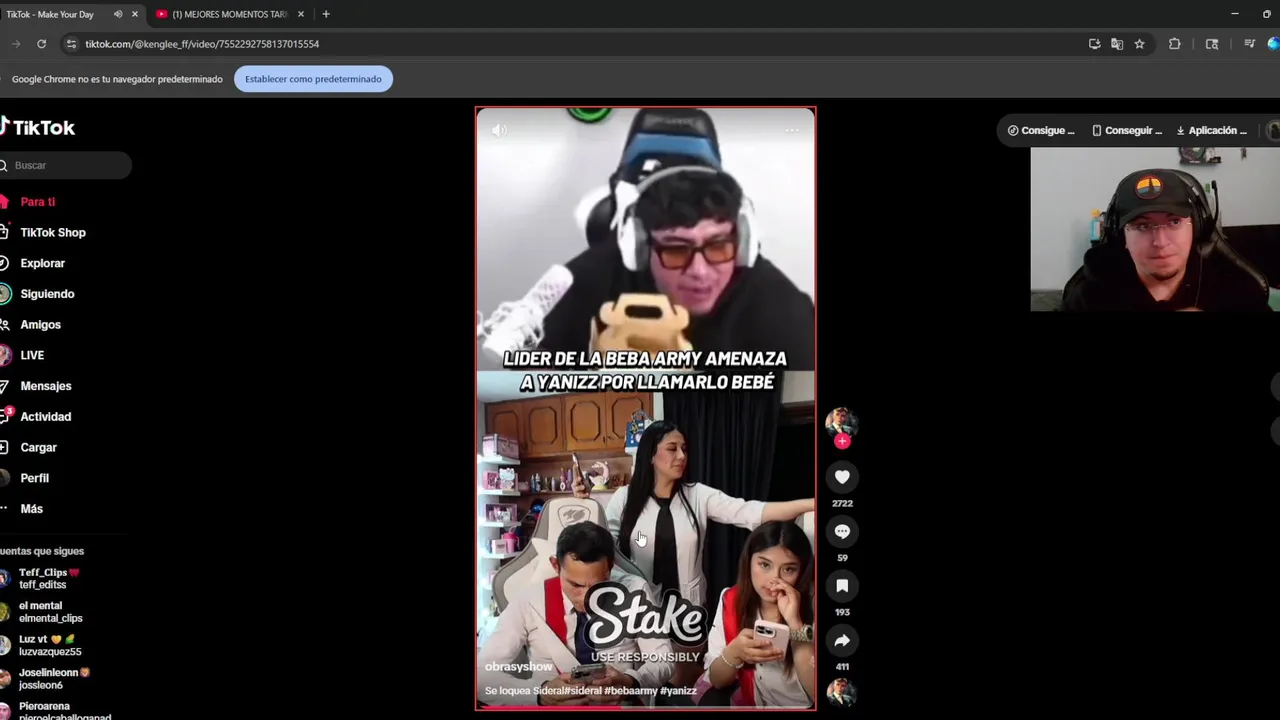This screenshot has height=720, width=1280.
Task: Open a new tab with the plus button
Action: [x=326, y=14]
